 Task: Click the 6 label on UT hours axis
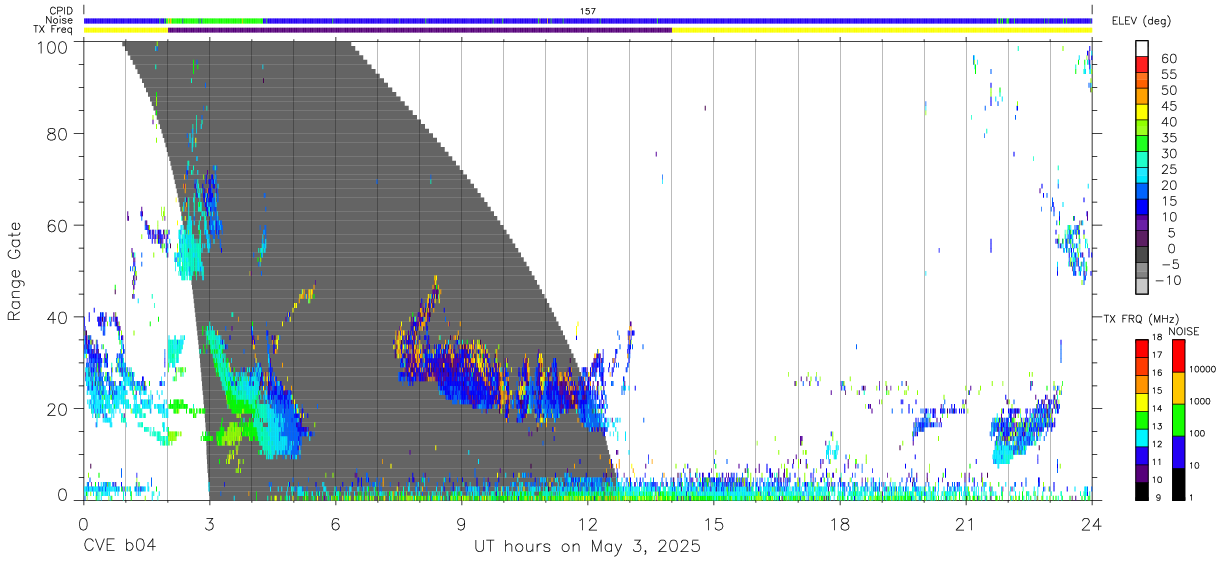(x=335, y=525)
